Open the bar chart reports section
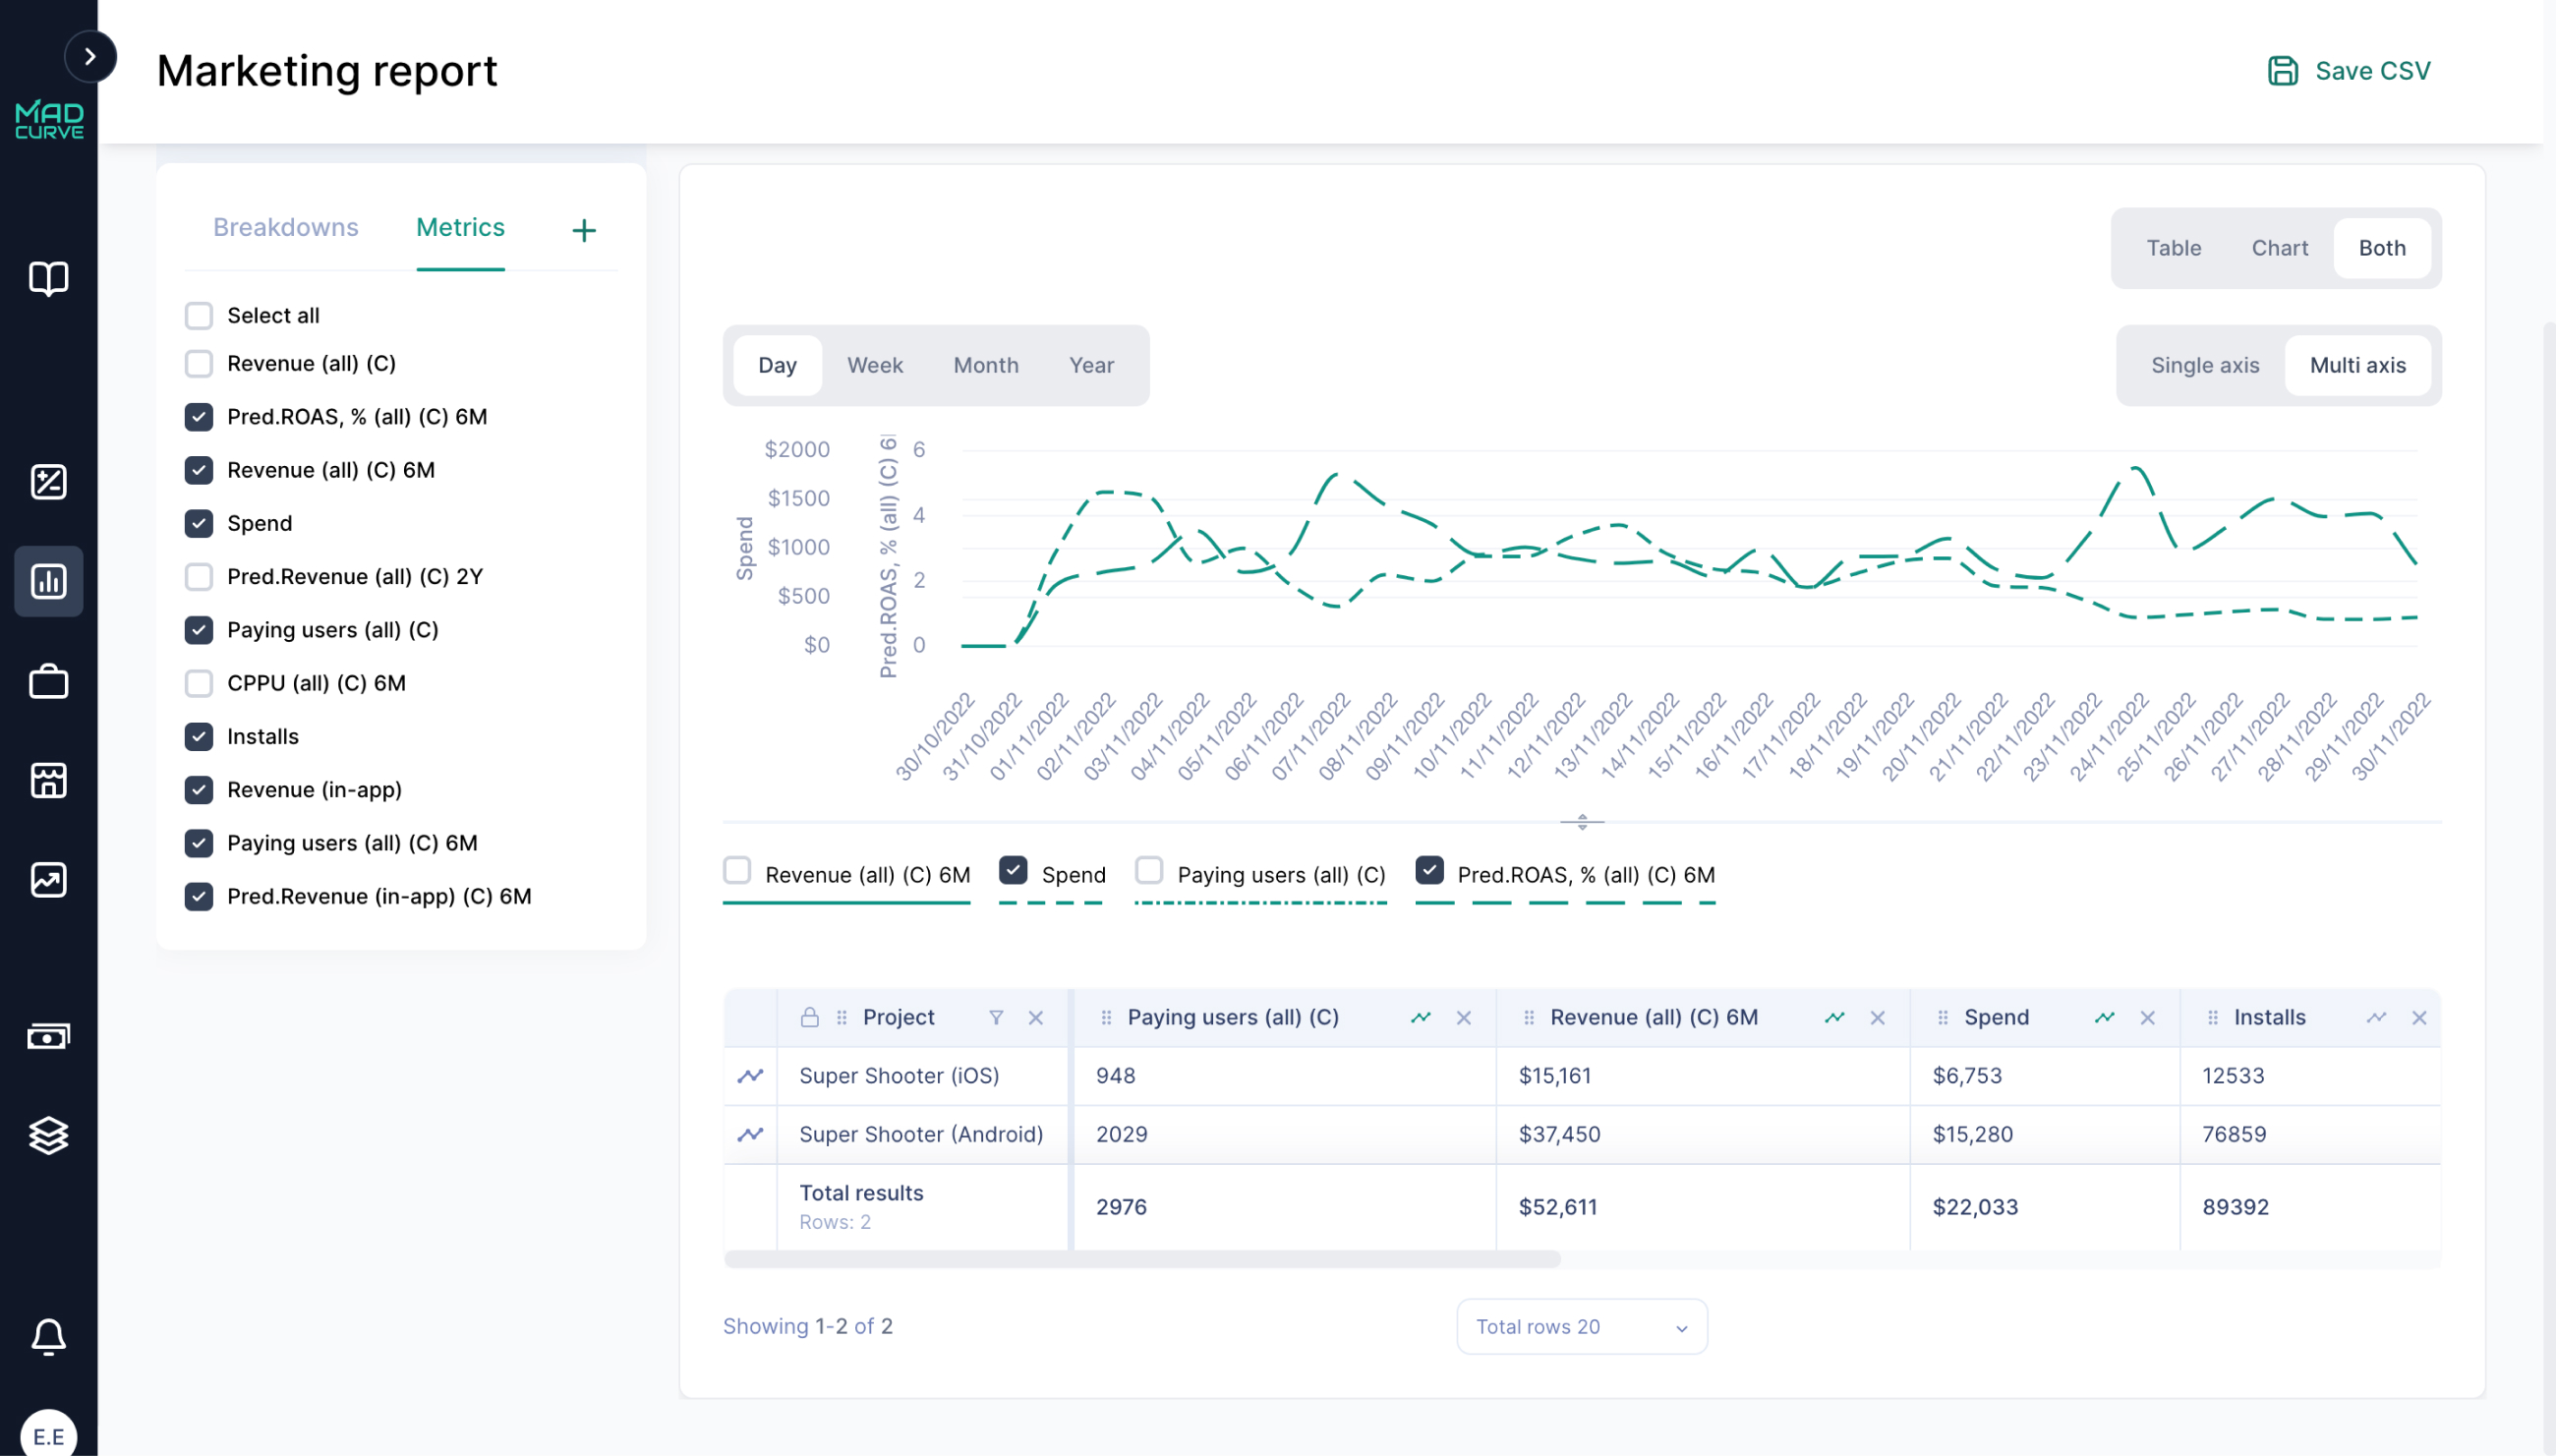Image resolution: width=2556 pixels, height=1456 pixels. coord(48,581)
